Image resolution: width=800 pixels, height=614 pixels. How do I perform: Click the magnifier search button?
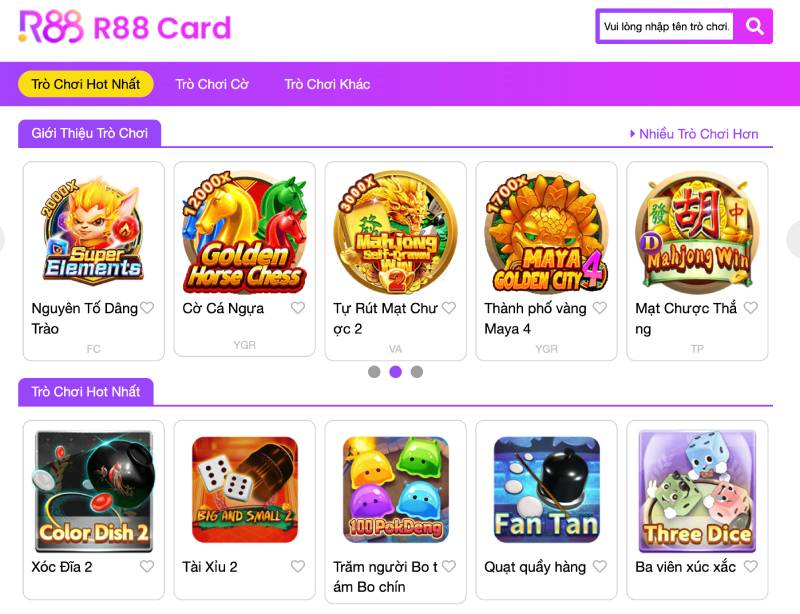point(754,26)
